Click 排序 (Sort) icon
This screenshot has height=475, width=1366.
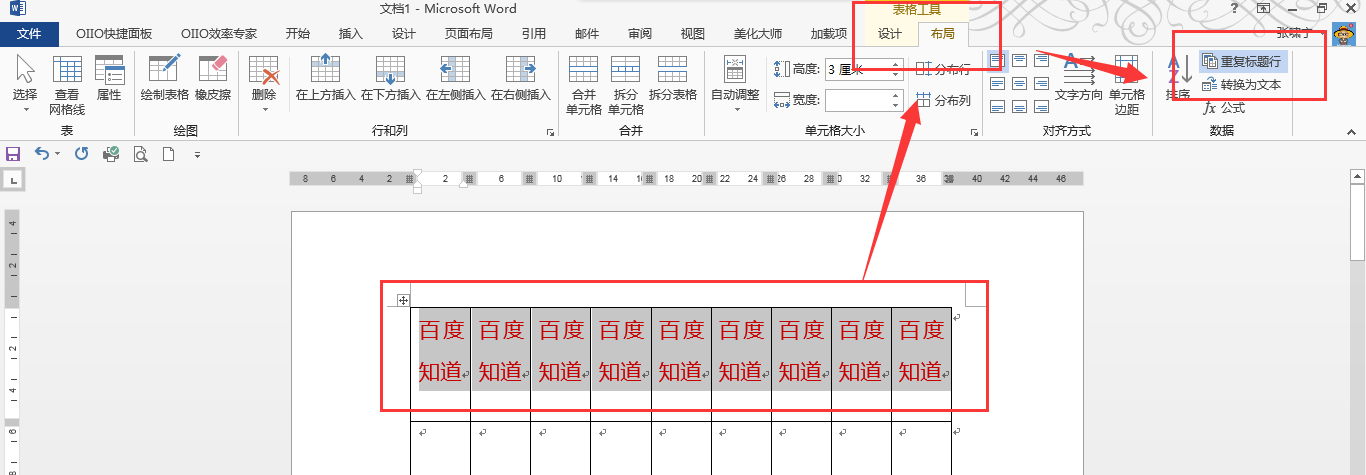coord(1178,78)
